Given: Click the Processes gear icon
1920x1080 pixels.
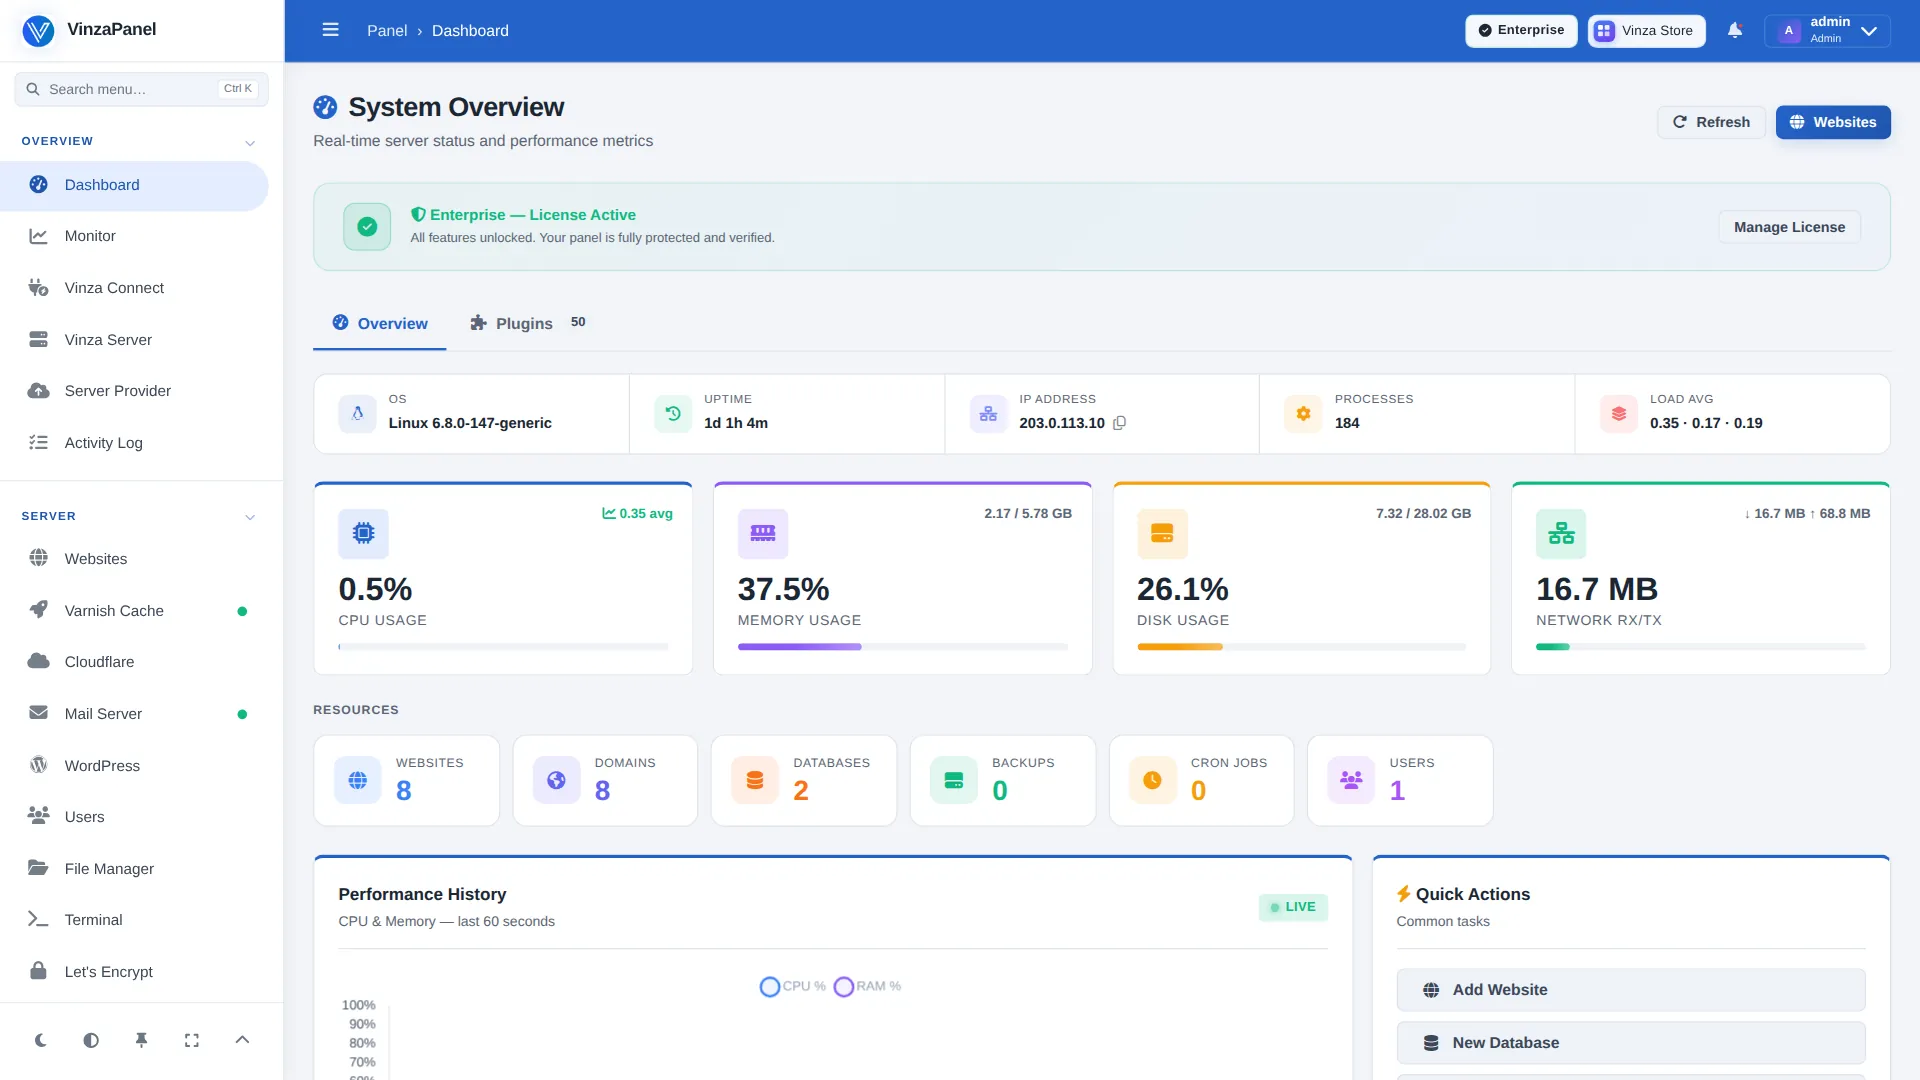Looking at the screenshot, I should pos(1303,414).
